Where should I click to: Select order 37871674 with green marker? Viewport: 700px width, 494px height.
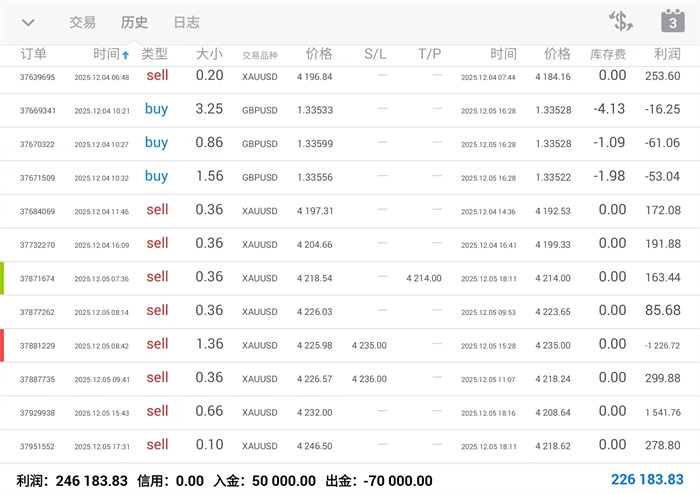click(350, 278)
